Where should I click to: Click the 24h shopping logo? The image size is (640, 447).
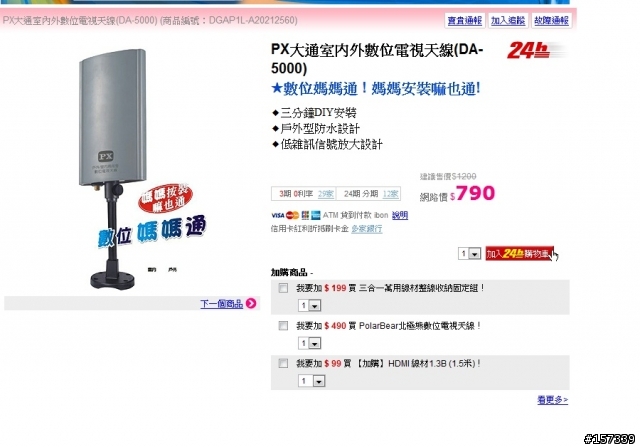coord(529,51)
